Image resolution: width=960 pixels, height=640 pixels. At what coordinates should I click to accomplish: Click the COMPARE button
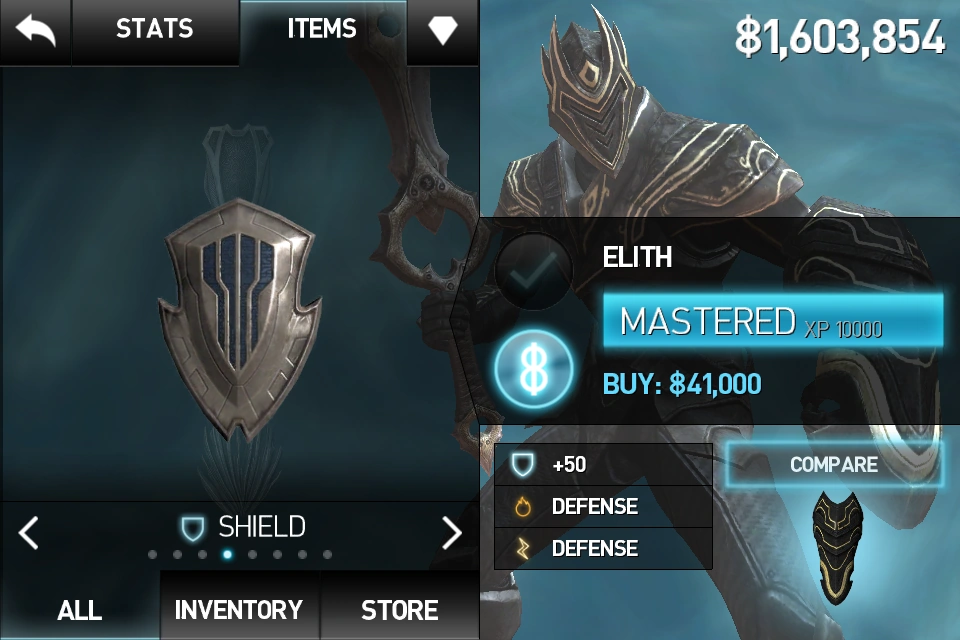pos(834,464)
